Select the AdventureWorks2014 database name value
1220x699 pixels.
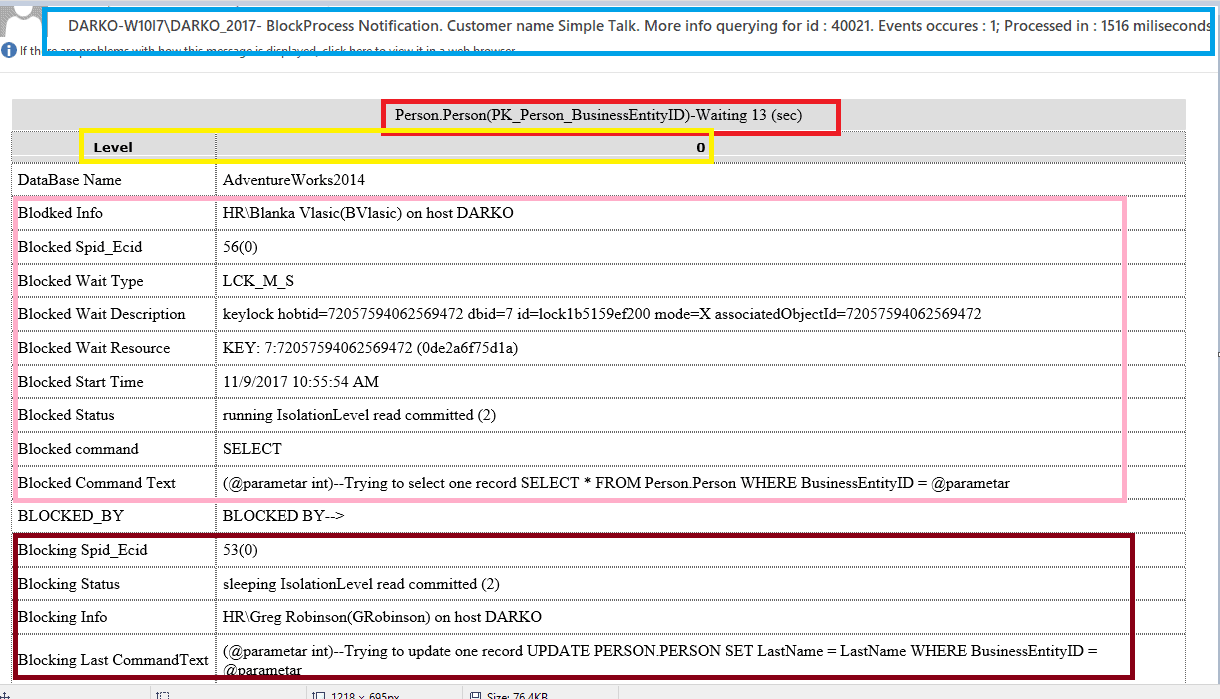point(294,180)
